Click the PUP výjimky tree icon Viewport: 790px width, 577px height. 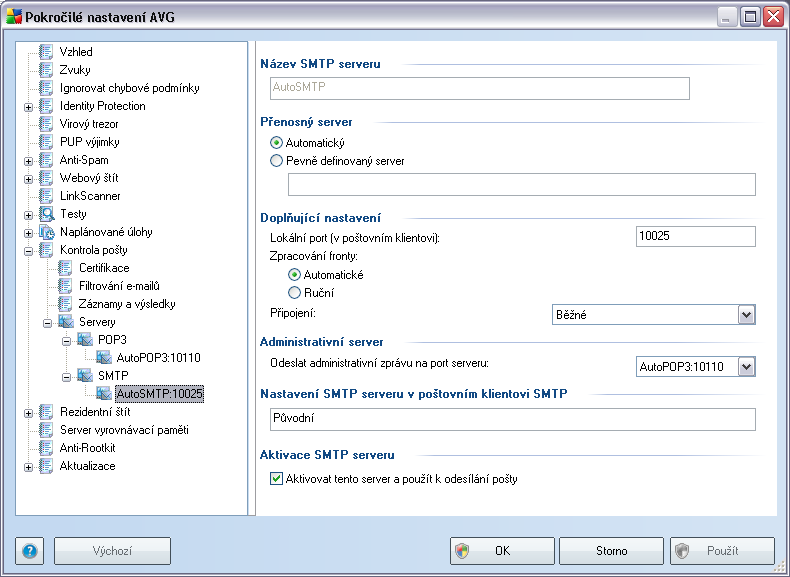coord(46,142)
